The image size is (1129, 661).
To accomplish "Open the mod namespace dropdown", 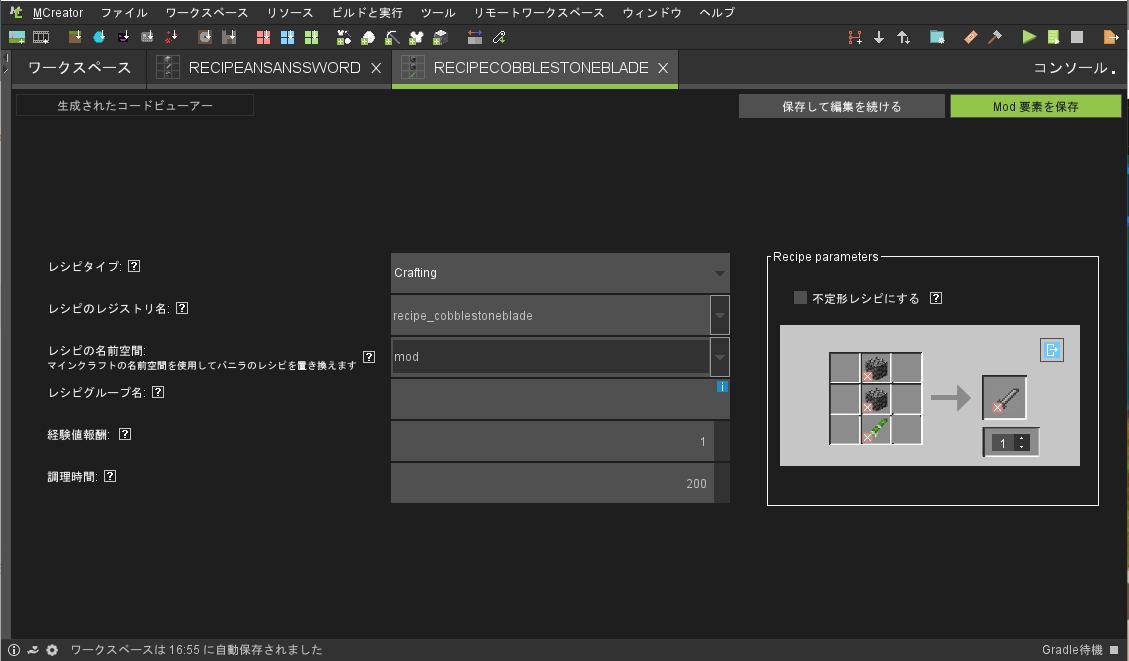I will 719,356.
